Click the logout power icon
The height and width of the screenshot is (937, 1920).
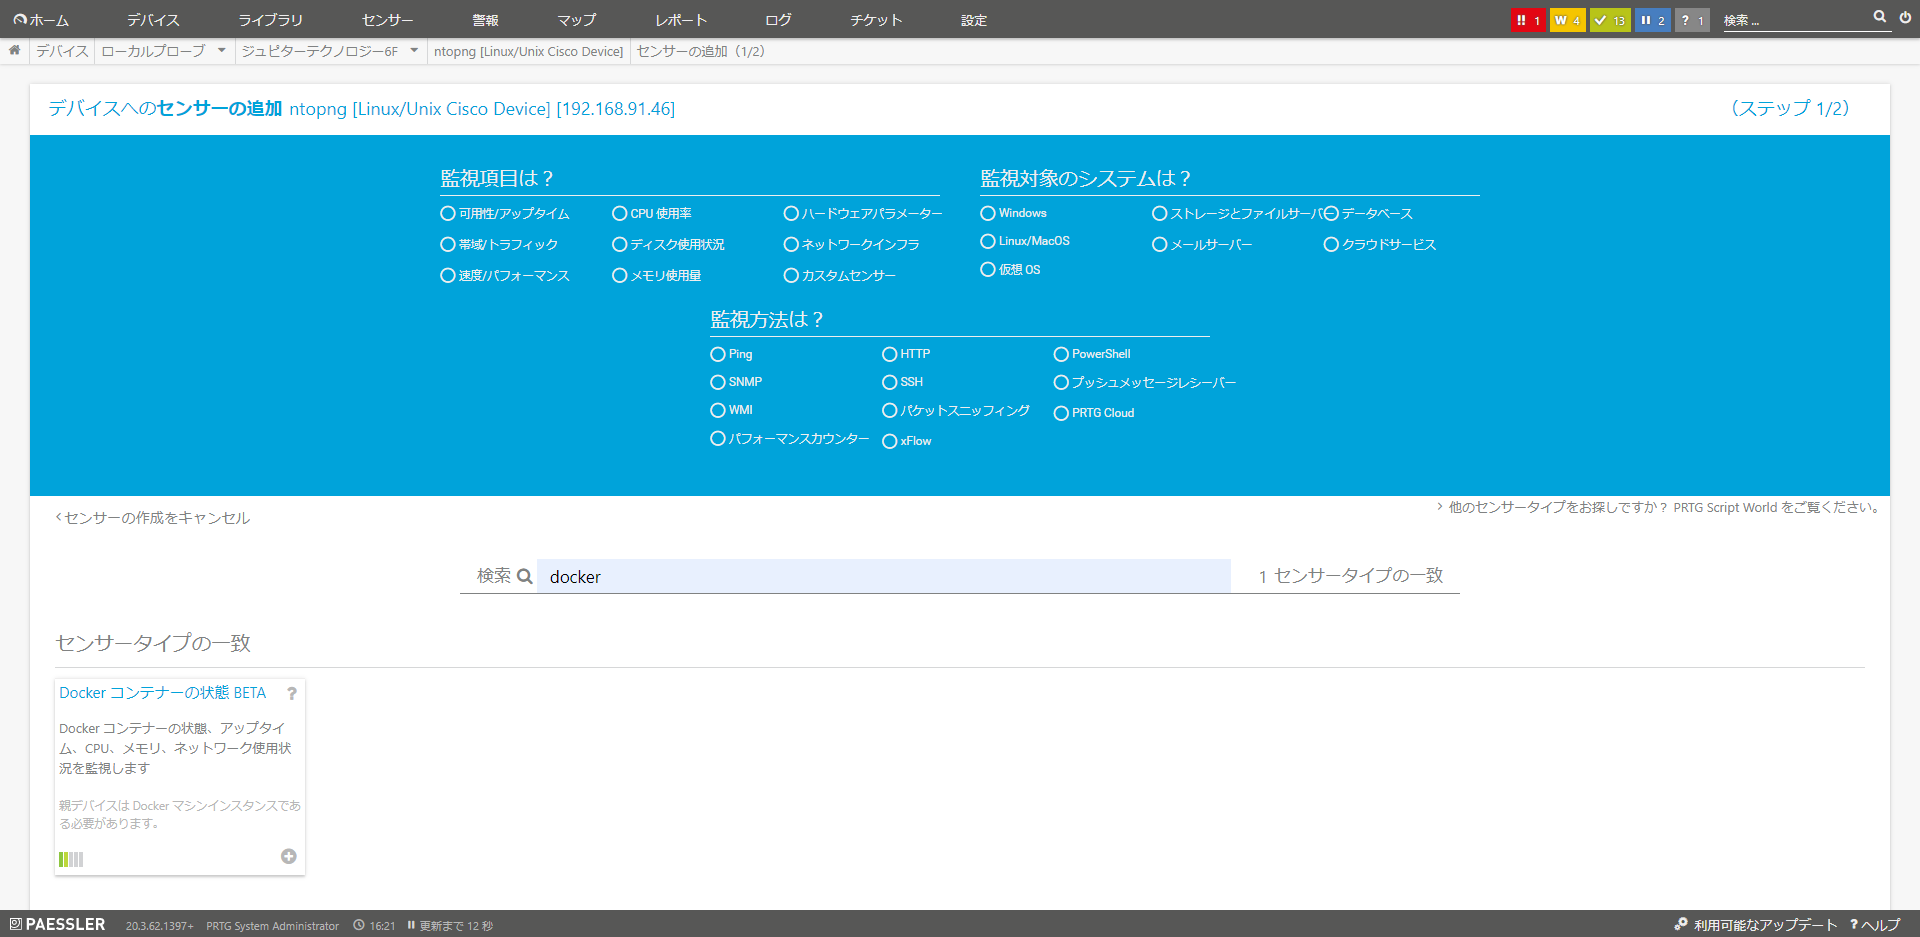pyautogui.click(x=1906, y=17)
